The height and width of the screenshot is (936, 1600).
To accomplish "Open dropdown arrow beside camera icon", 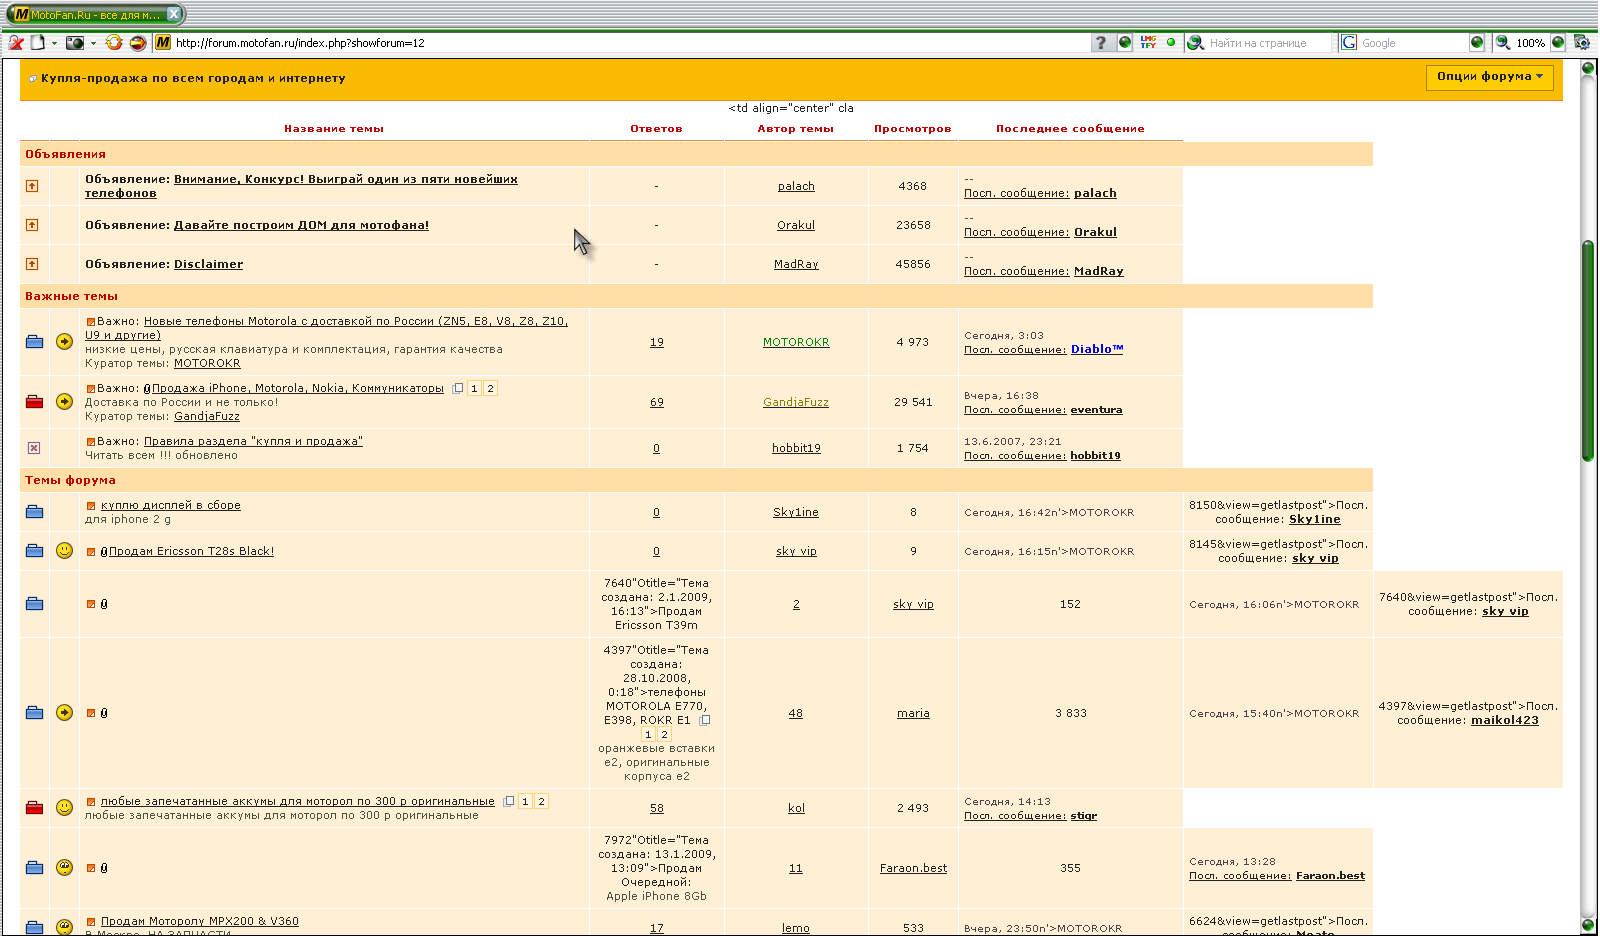I will pos(93,43).
